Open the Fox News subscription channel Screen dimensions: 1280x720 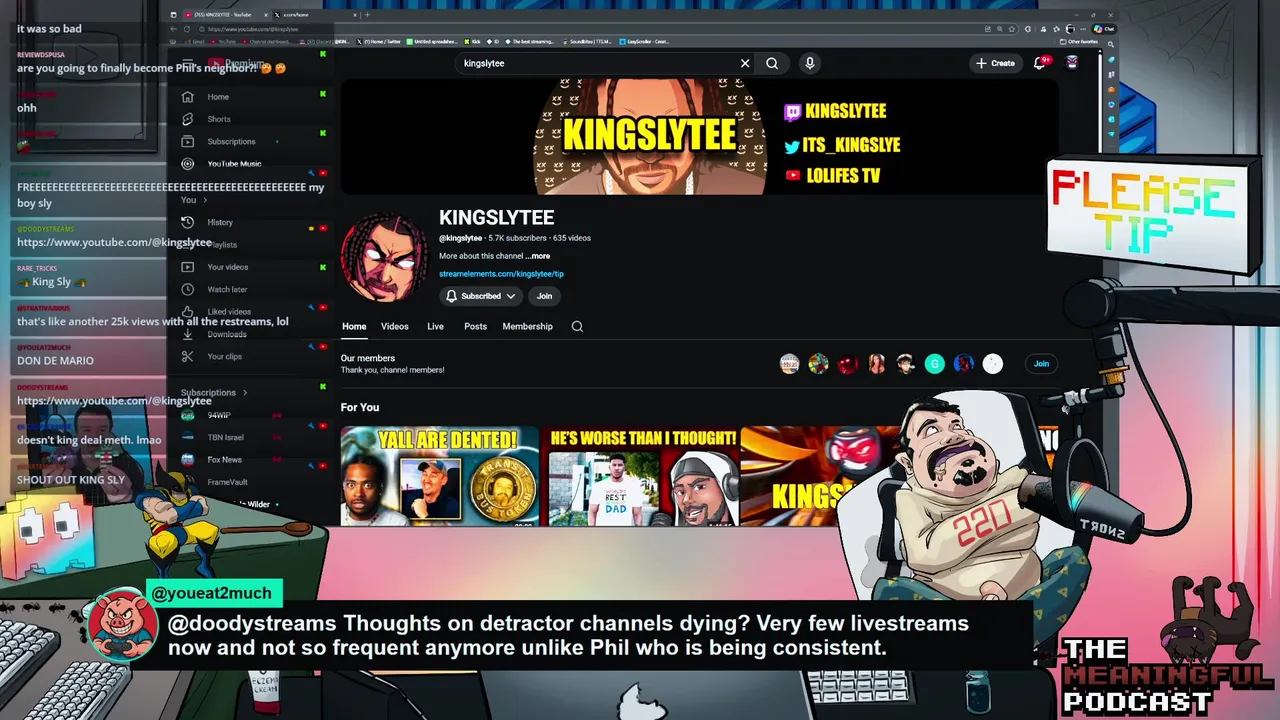pos(224,460)
